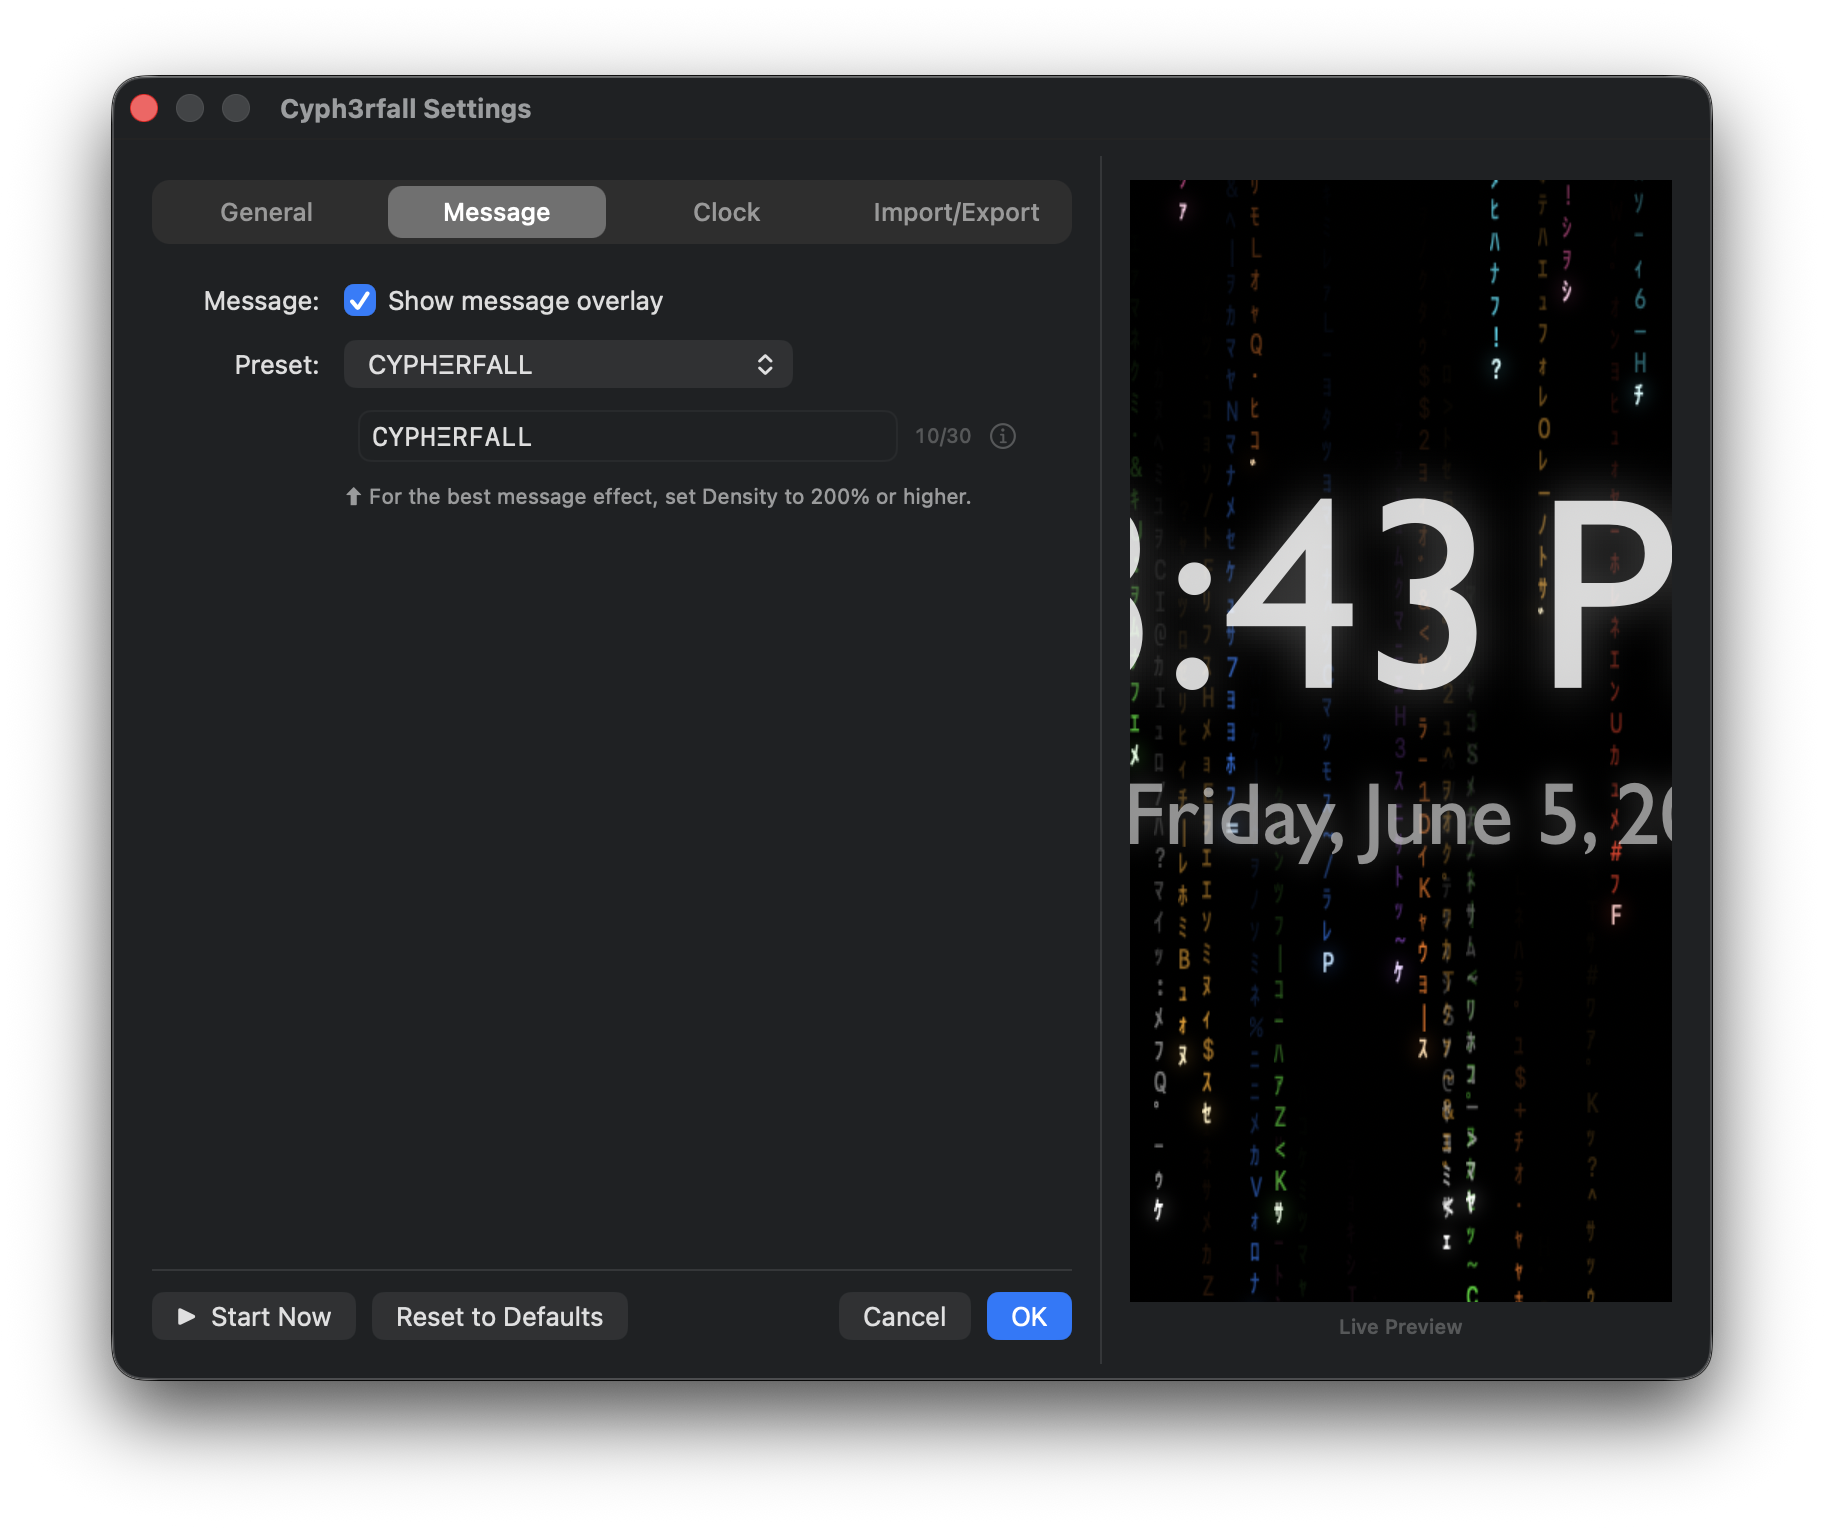Select the Message tab
Image resolution: width=1824 pixels, height=1528 pixels.
coord(496,212)
